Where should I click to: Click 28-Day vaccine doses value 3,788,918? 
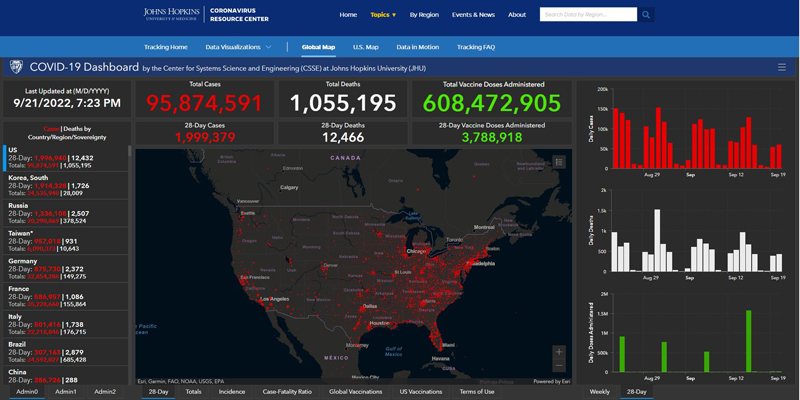pyautogui.click(x=492, y=137)
